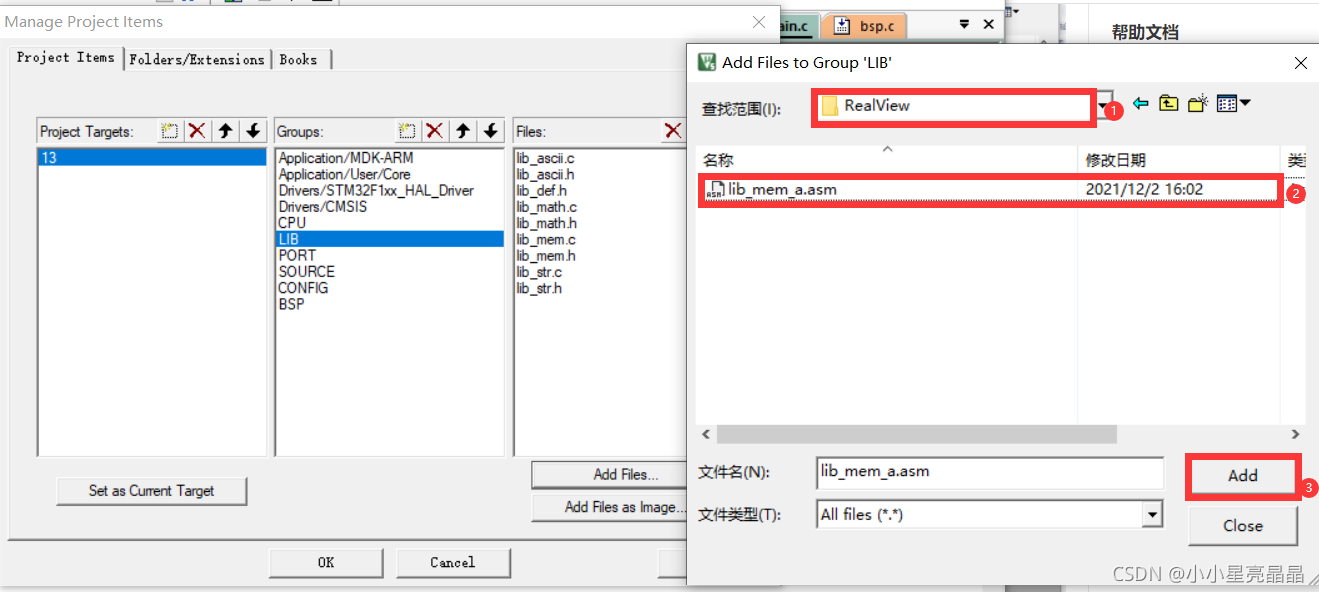1319x592 pixels.
Task: Sort files by the 名称 column header
Action: tap(888, 160)
